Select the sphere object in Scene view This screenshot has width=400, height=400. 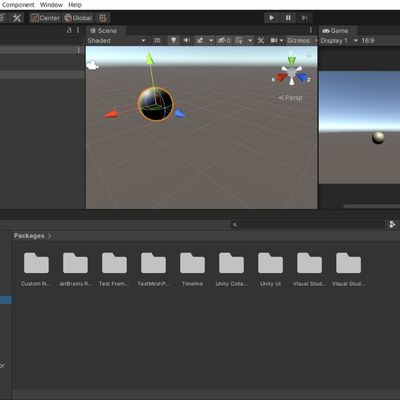point(156,104)
